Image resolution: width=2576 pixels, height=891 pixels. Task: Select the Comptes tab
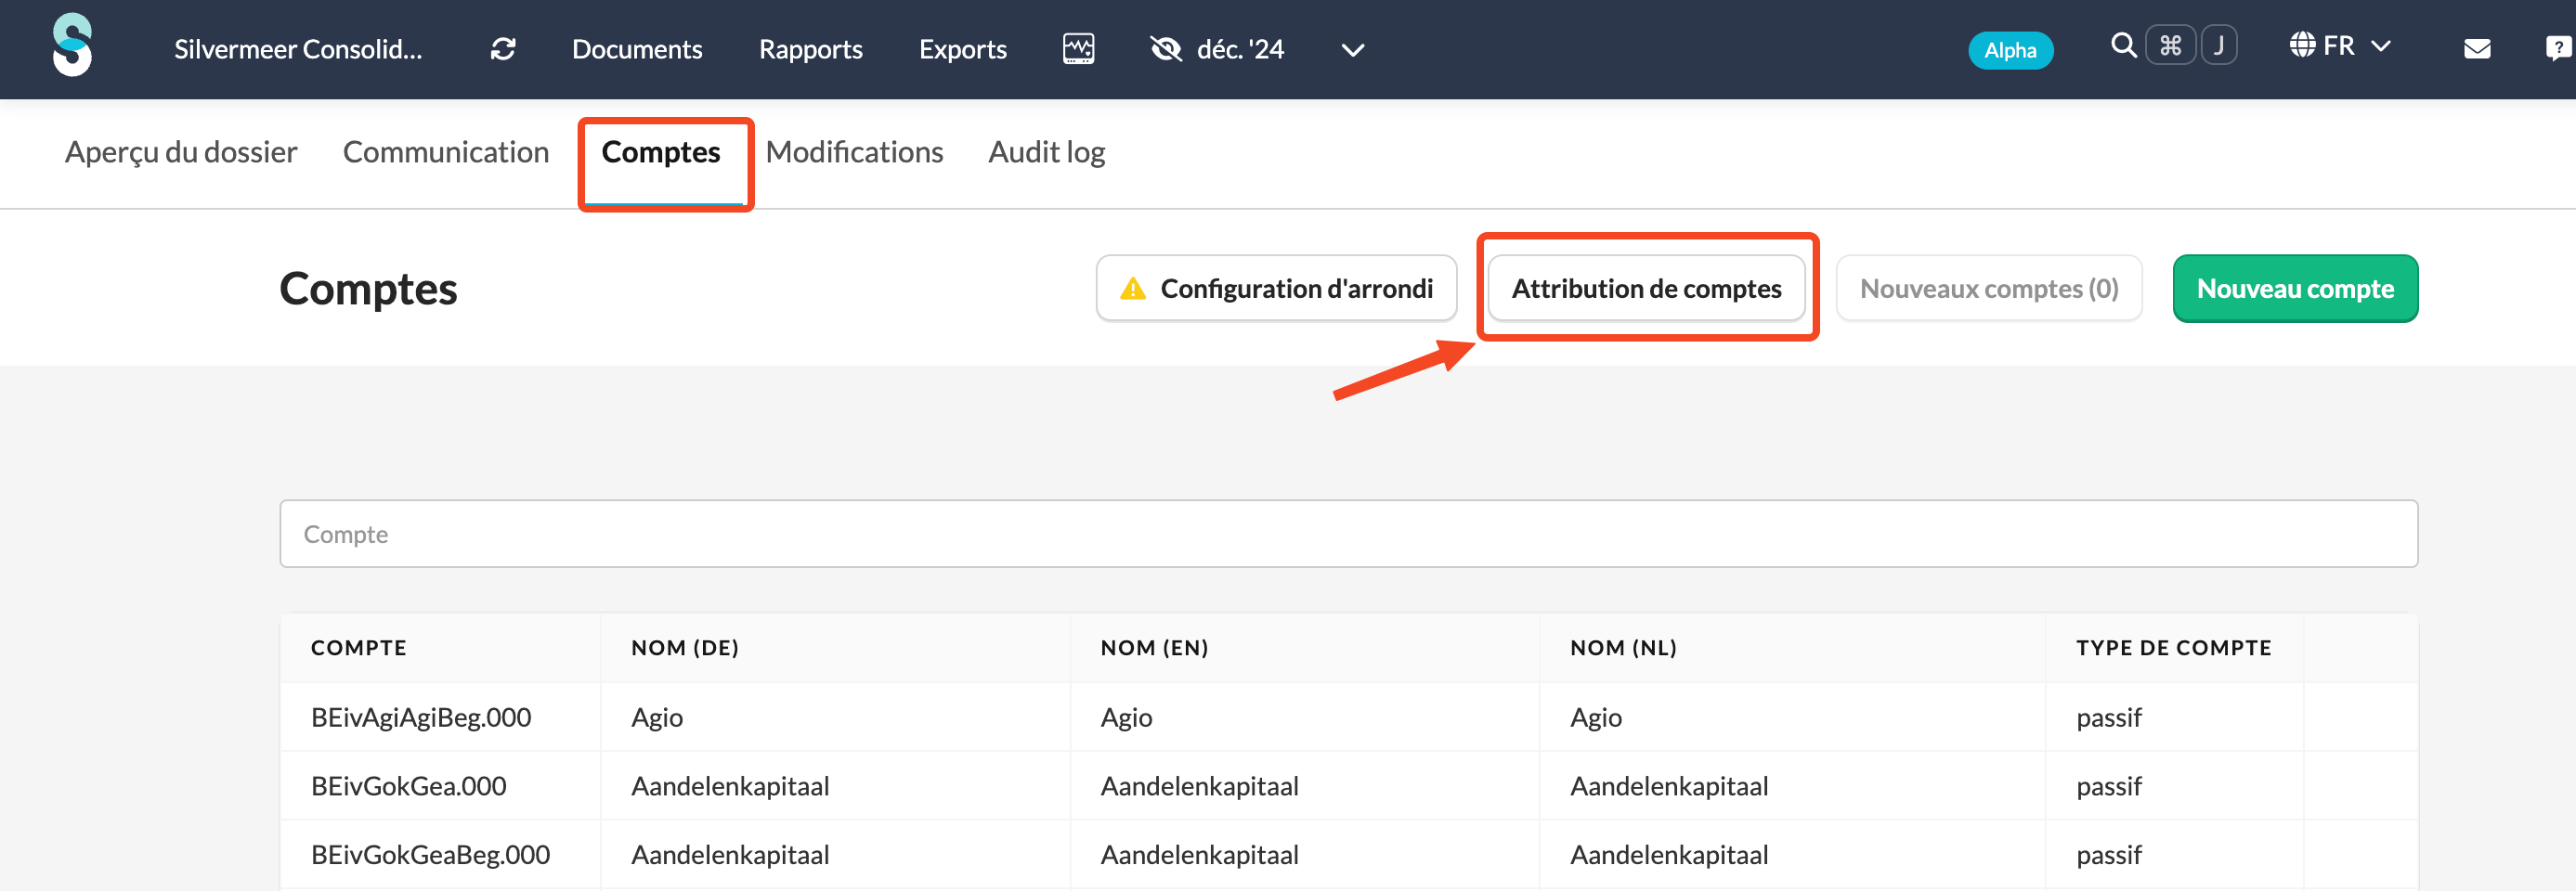pyautogui.click(x=661, y=152)
